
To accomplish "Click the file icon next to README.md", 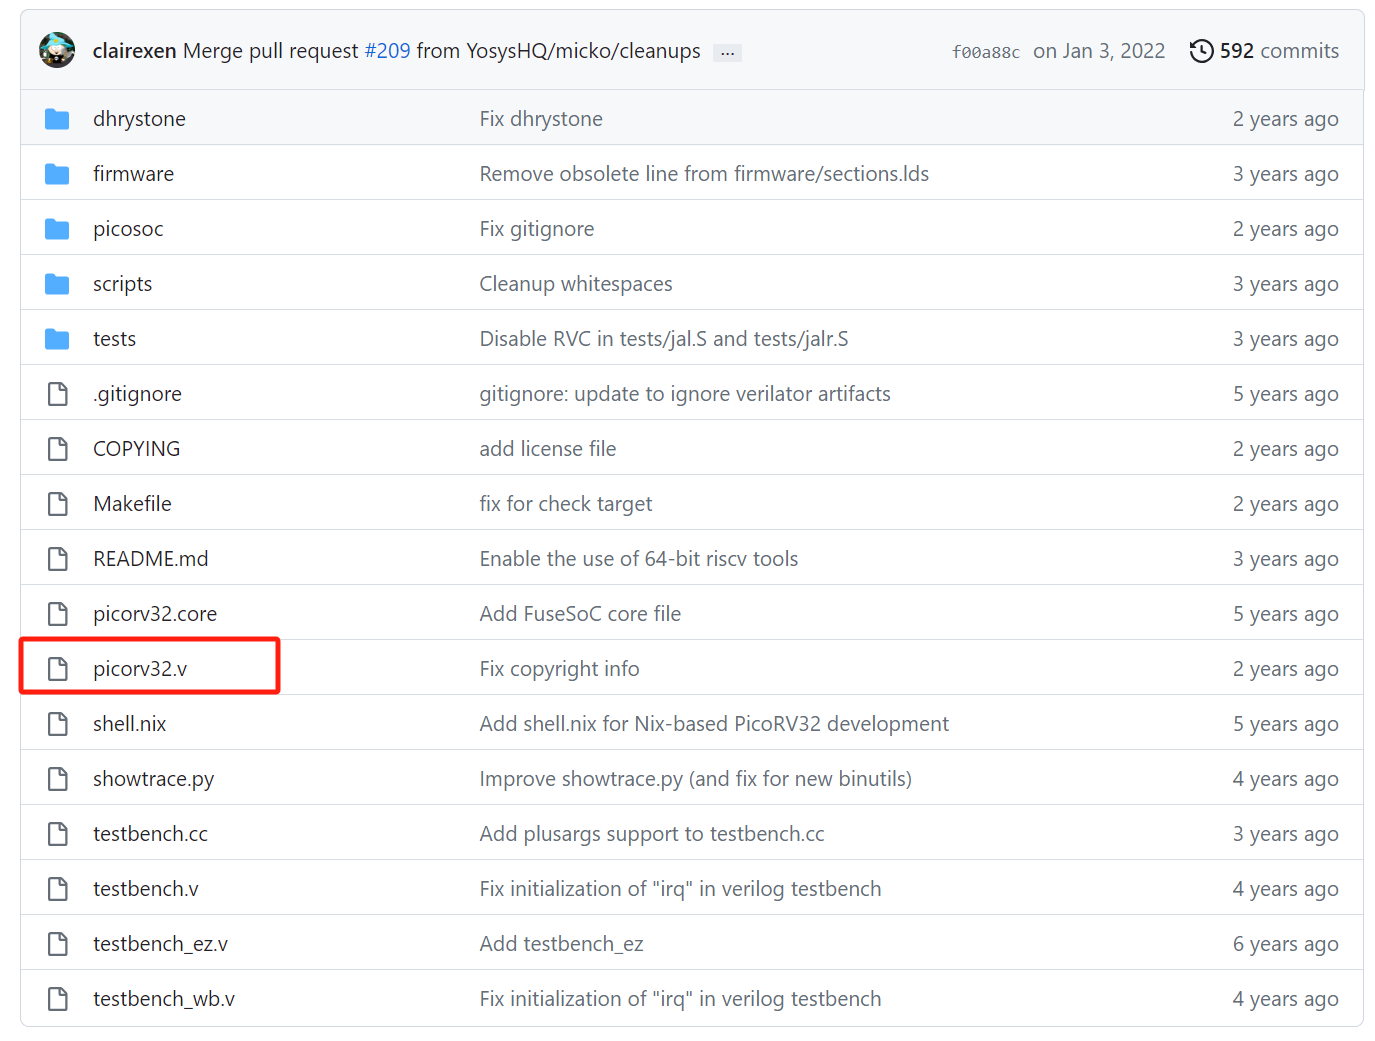I will tap(58, 559).
